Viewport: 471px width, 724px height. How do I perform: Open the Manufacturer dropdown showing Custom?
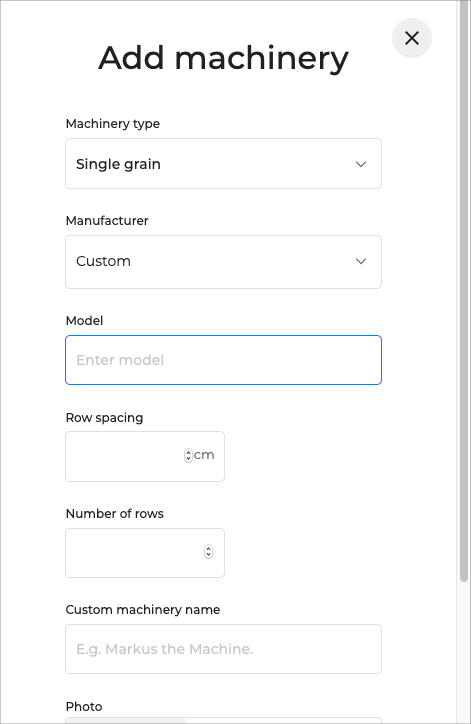pyautogui.click(x=223, y=262)
